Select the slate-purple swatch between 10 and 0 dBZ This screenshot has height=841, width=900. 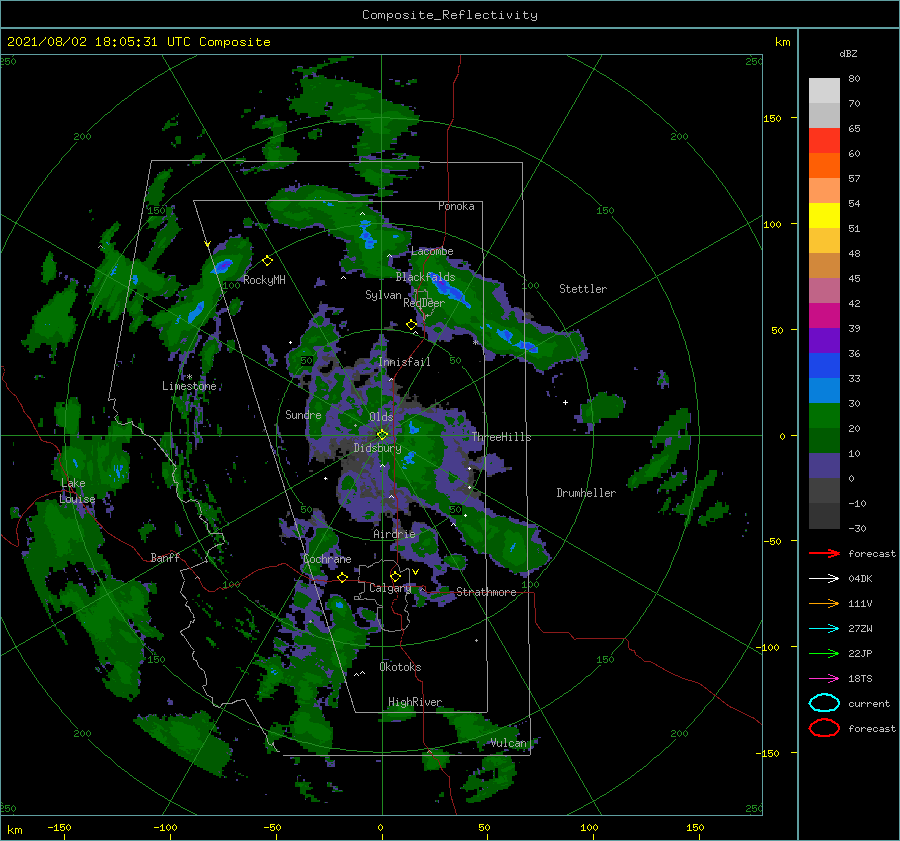tap(824, 466)
